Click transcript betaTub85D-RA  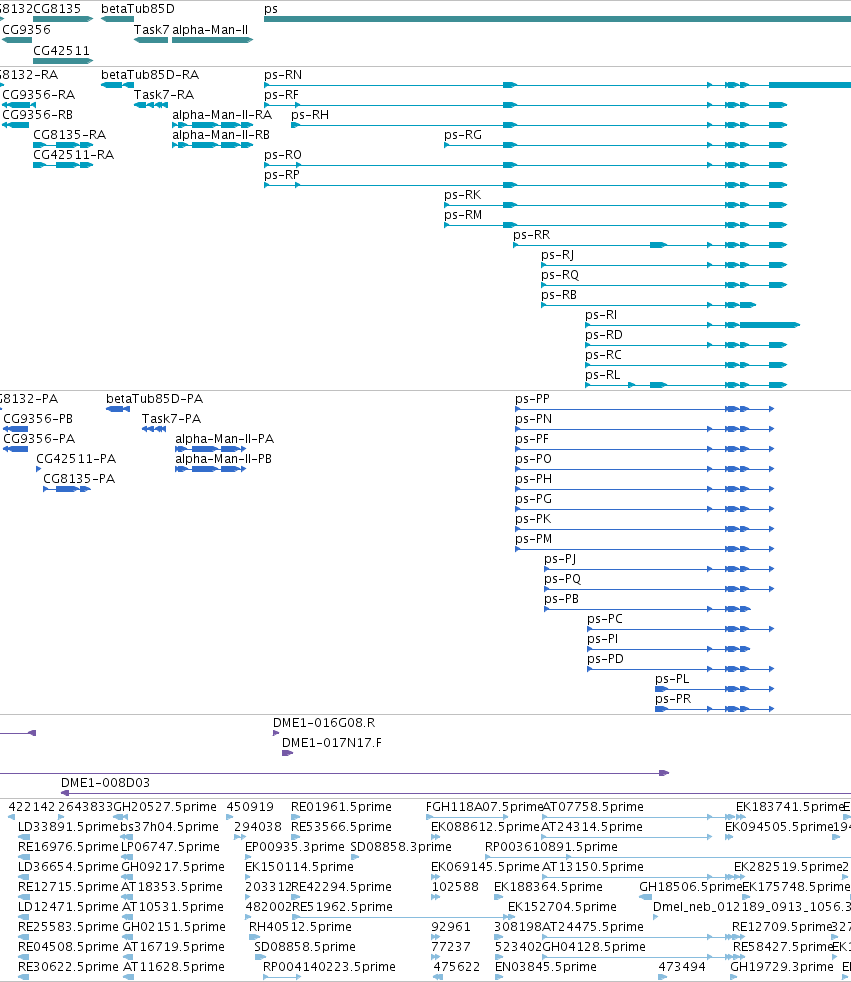[150, 75]
